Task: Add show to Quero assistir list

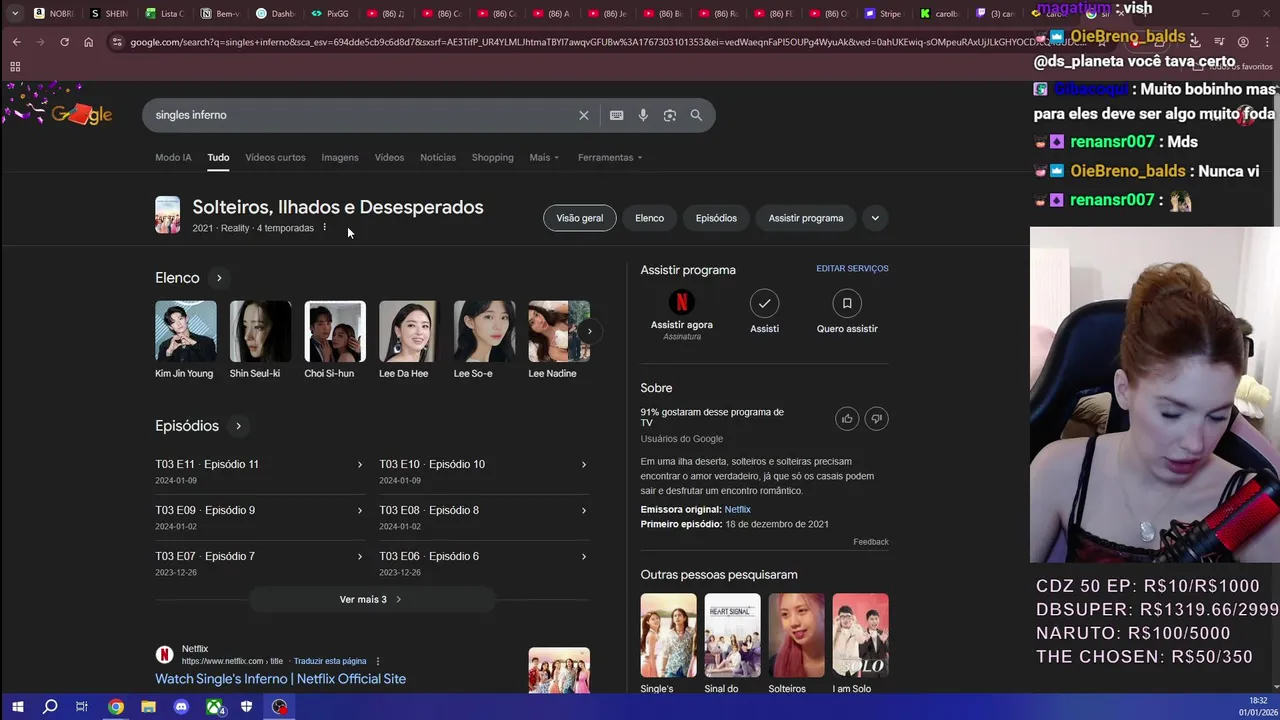Action: [x=847, y=303]
